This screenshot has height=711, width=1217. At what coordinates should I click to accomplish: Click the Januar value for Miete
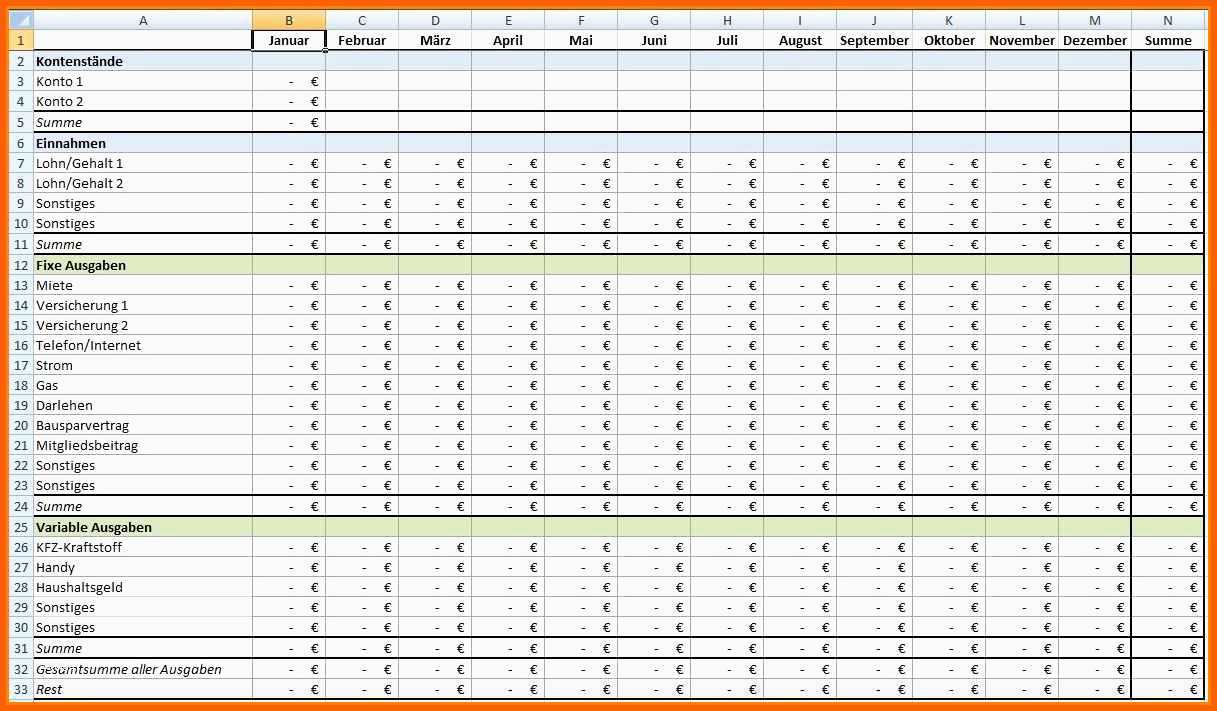pyautogui.click(x=289, y=285)
